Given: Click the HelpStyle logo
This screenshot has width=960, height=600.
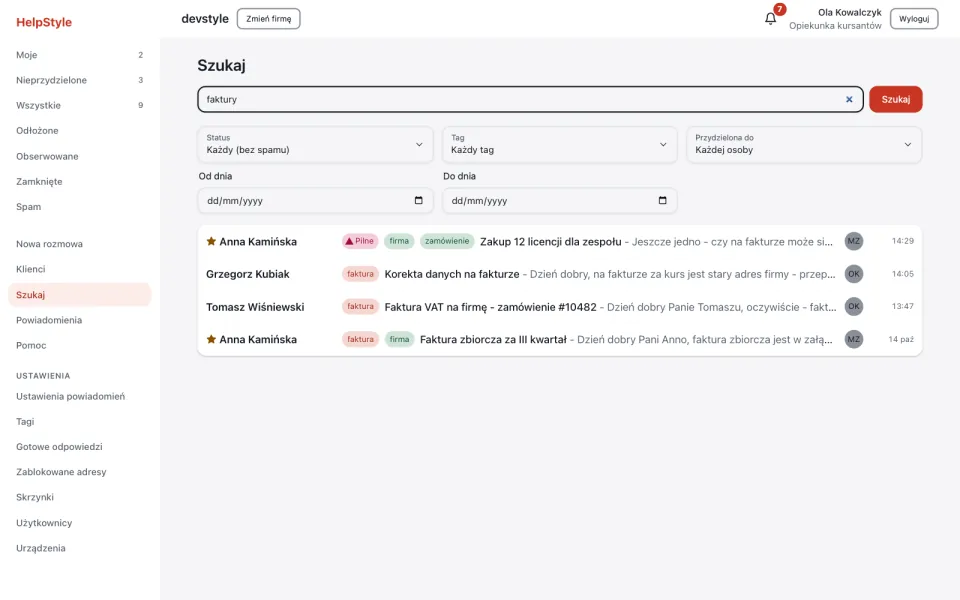Looking at the screenshot, I should (x=44, y=22).
